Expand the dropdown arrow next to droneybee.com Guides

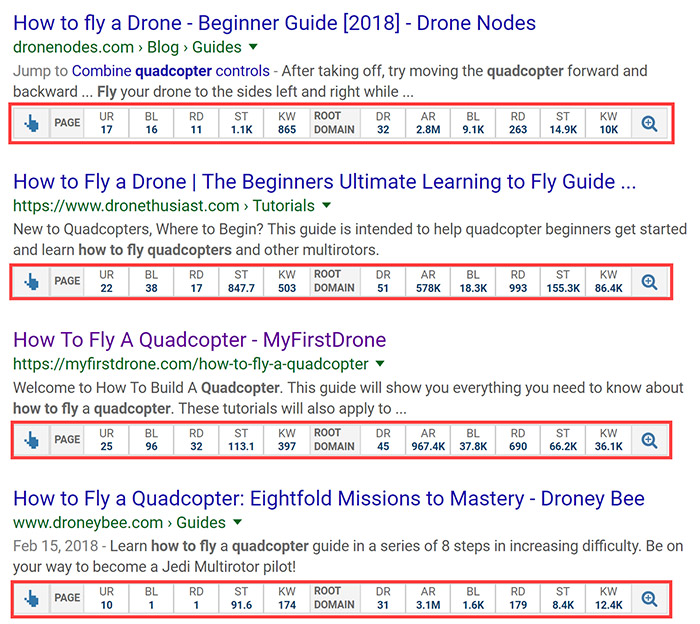coord(238,522)
